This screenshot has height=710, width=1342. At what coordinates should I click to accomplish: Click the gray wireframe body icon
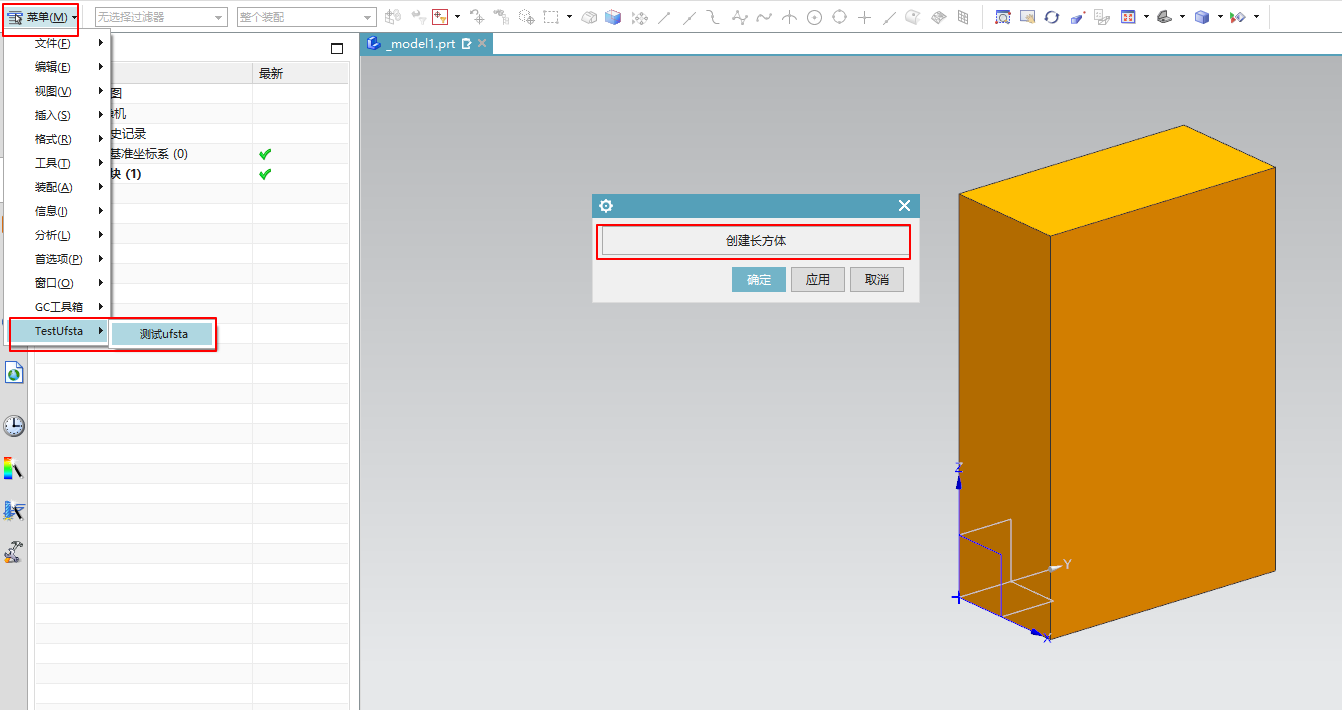coord(589,17)
